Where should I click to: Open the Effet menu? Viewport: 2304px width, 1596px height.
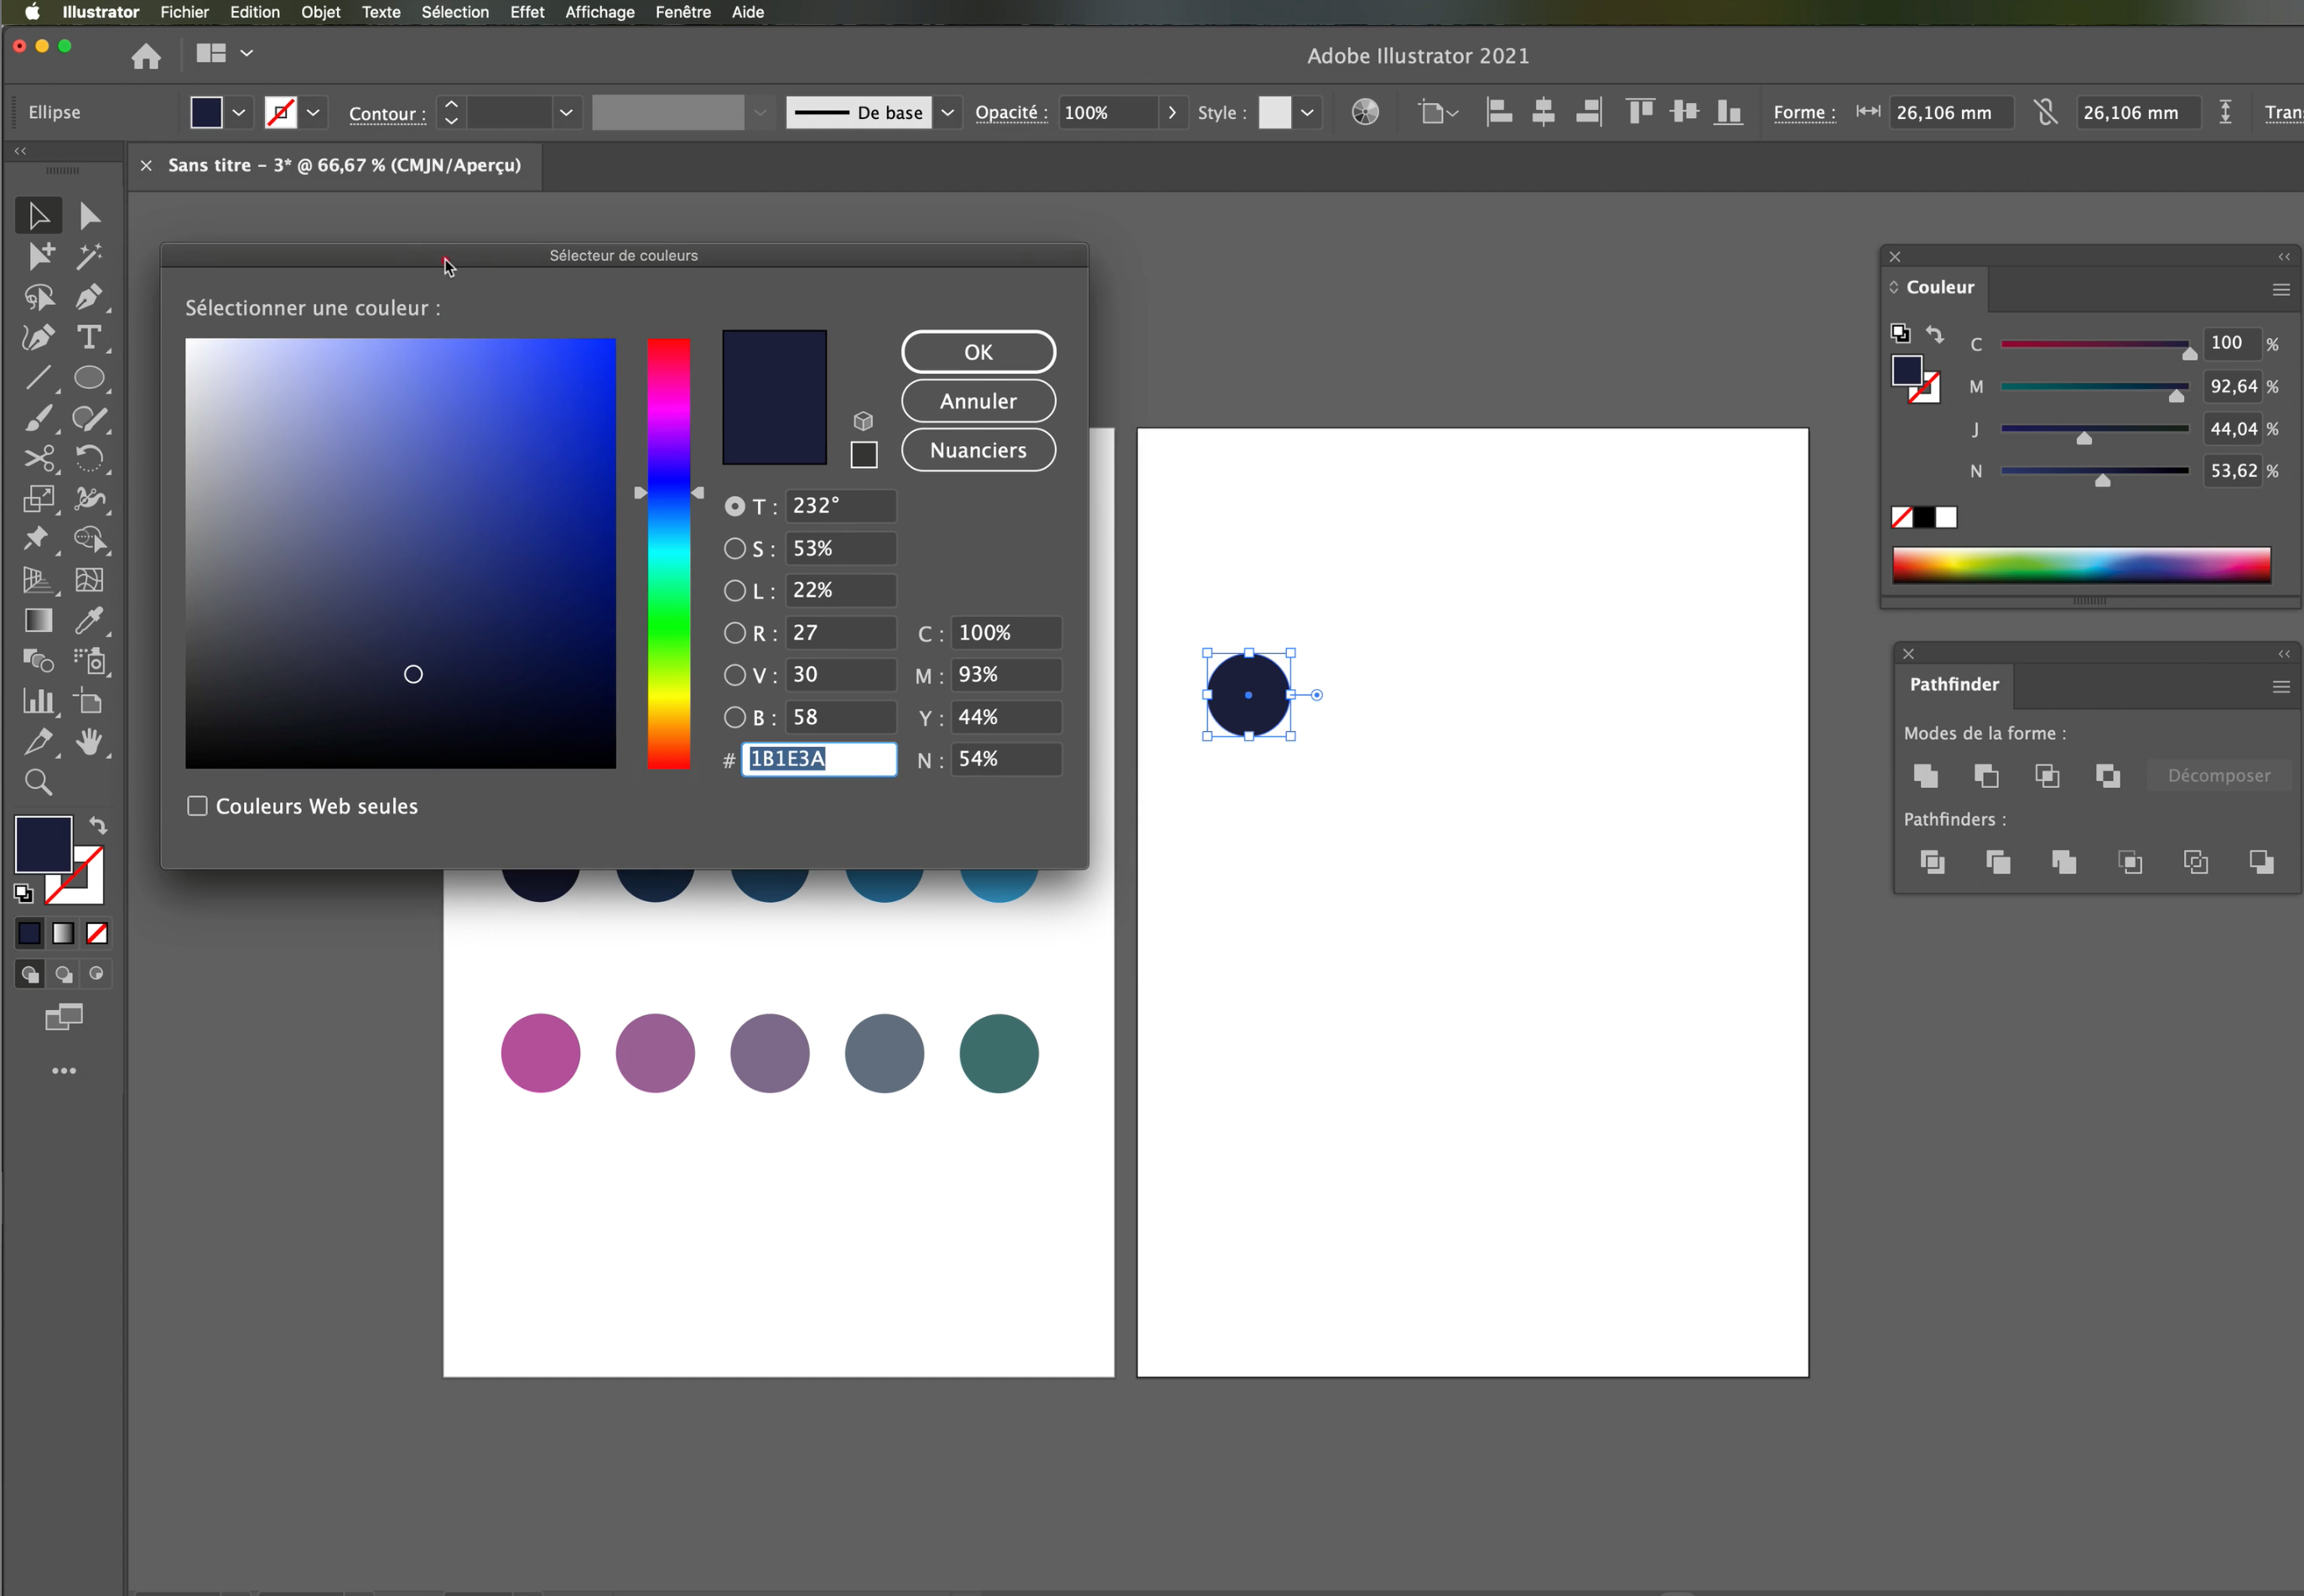coord(527,12)
